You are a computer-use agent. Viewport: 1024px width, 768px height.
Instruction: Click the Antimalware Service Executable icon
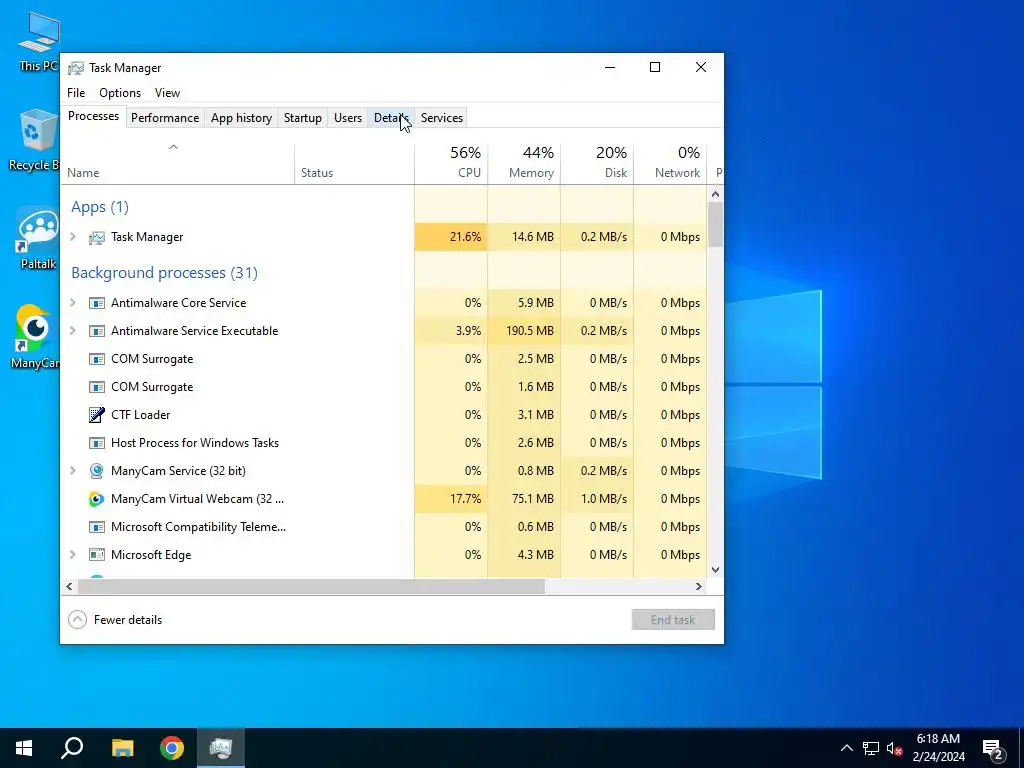pos(97,331)
